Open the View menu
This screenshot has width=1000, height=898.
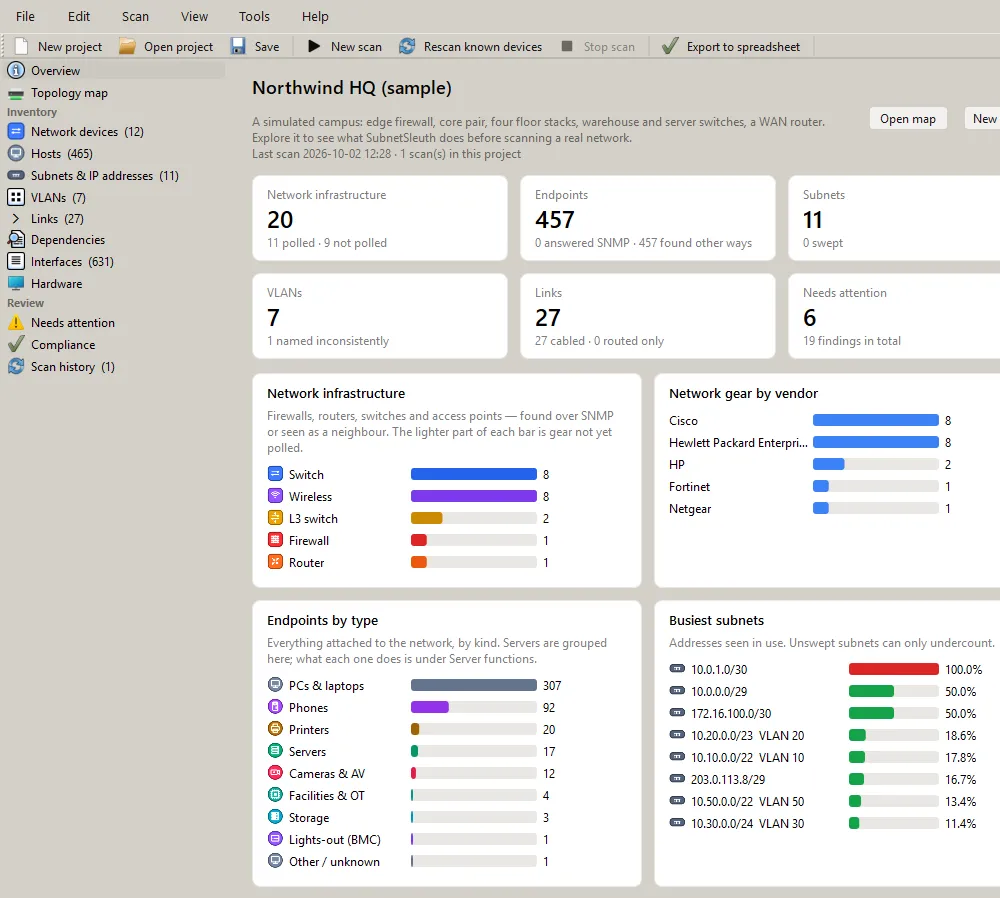click(194, 17)
